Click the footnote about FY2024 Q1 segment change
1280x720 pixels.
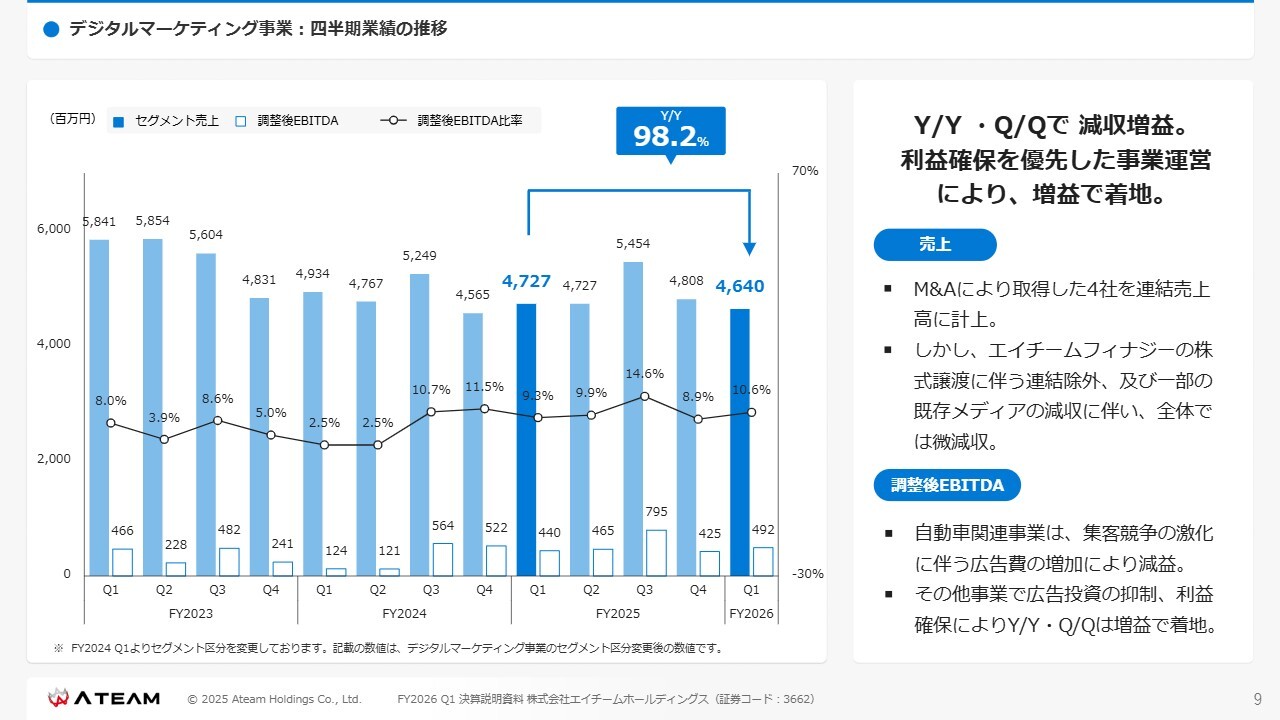[x=388, y=648]
